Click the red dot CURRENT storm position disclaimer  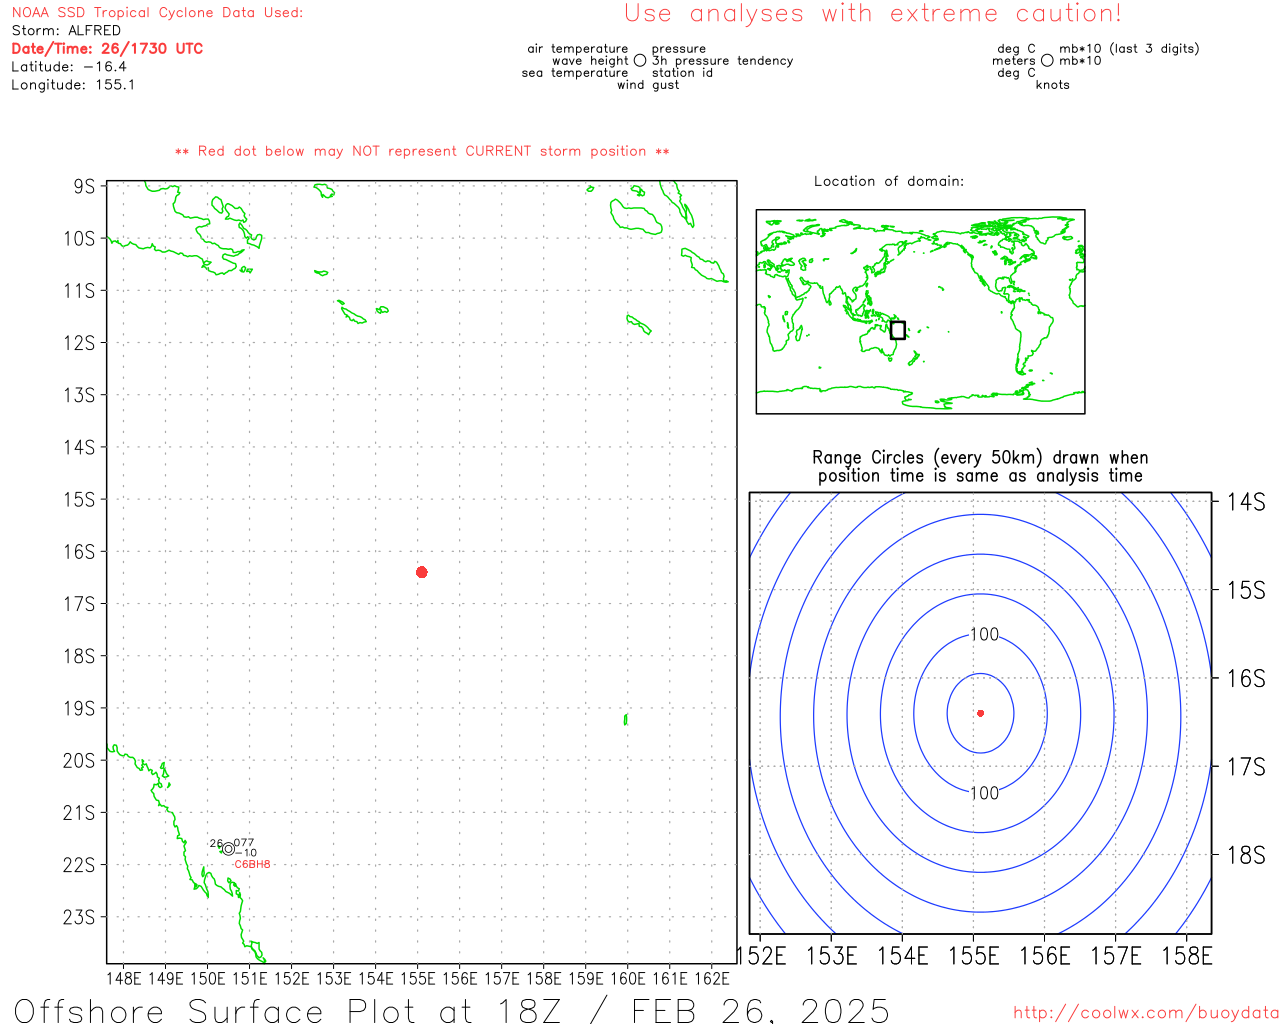click(x=422, y=152)
